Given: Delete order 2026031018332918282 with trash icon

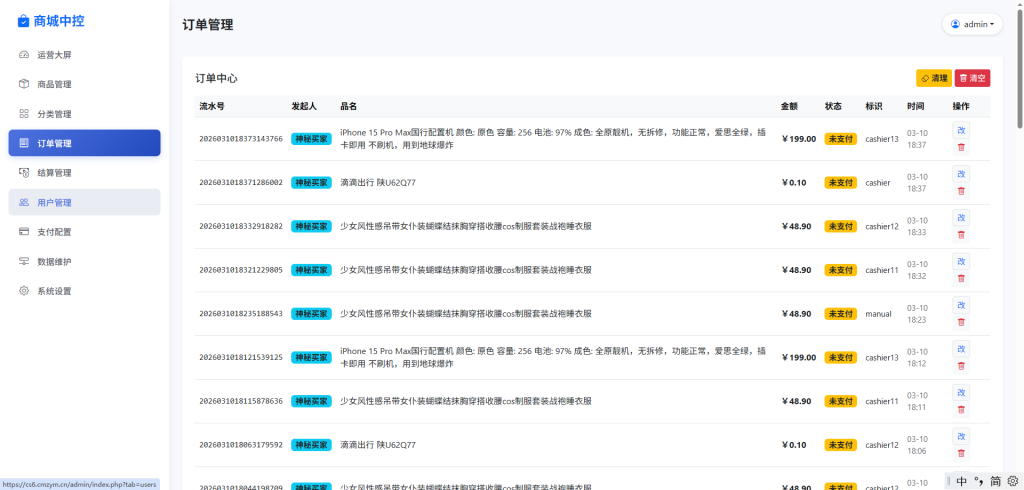Looking at the screenshot, I should pyautogui.click(x=961, y=235).
